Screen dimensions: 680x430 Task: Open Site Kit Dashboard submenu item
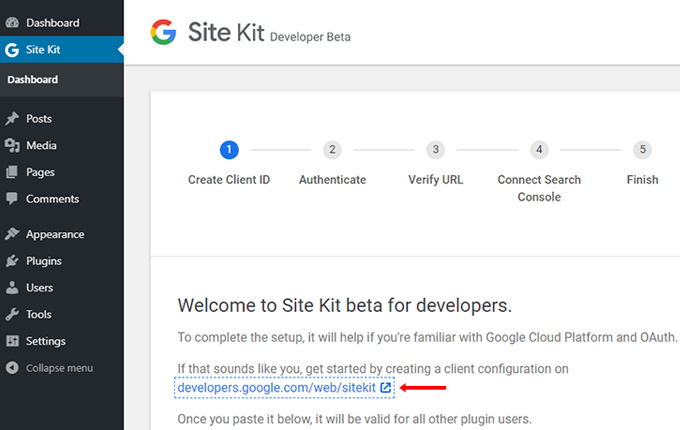coord(33,80)
